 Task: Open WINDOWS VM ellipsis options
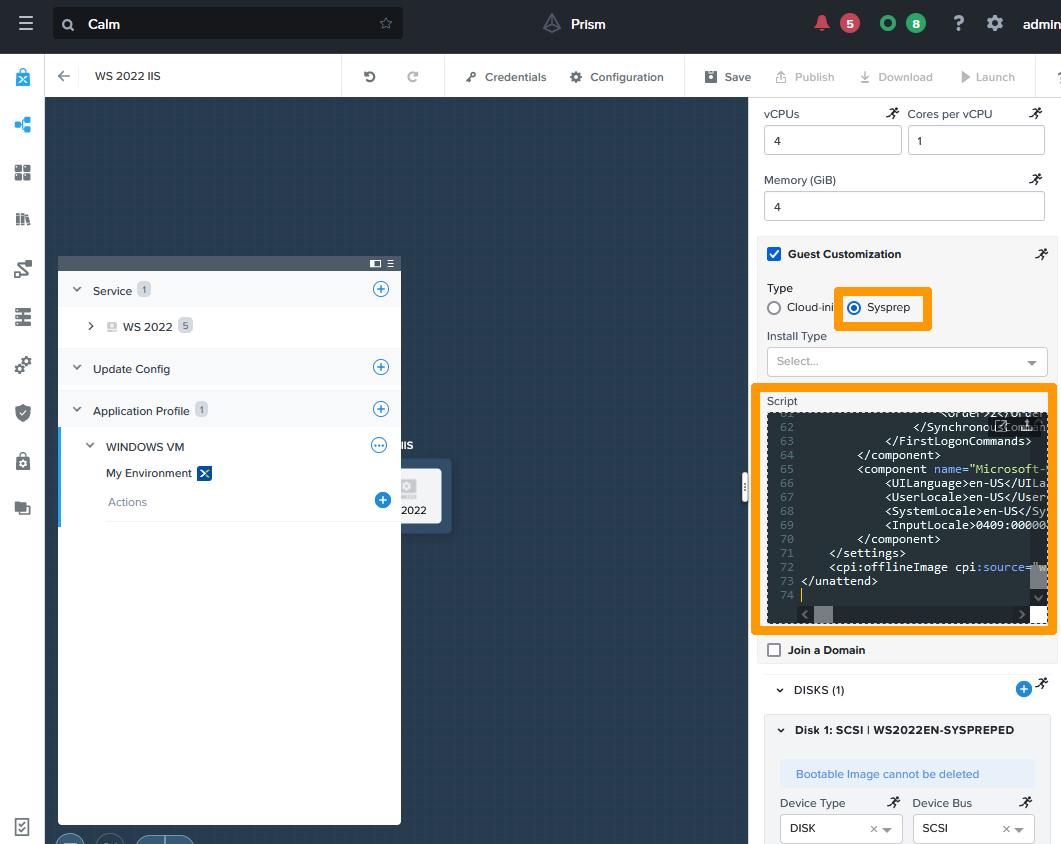[x=379, y=446]
